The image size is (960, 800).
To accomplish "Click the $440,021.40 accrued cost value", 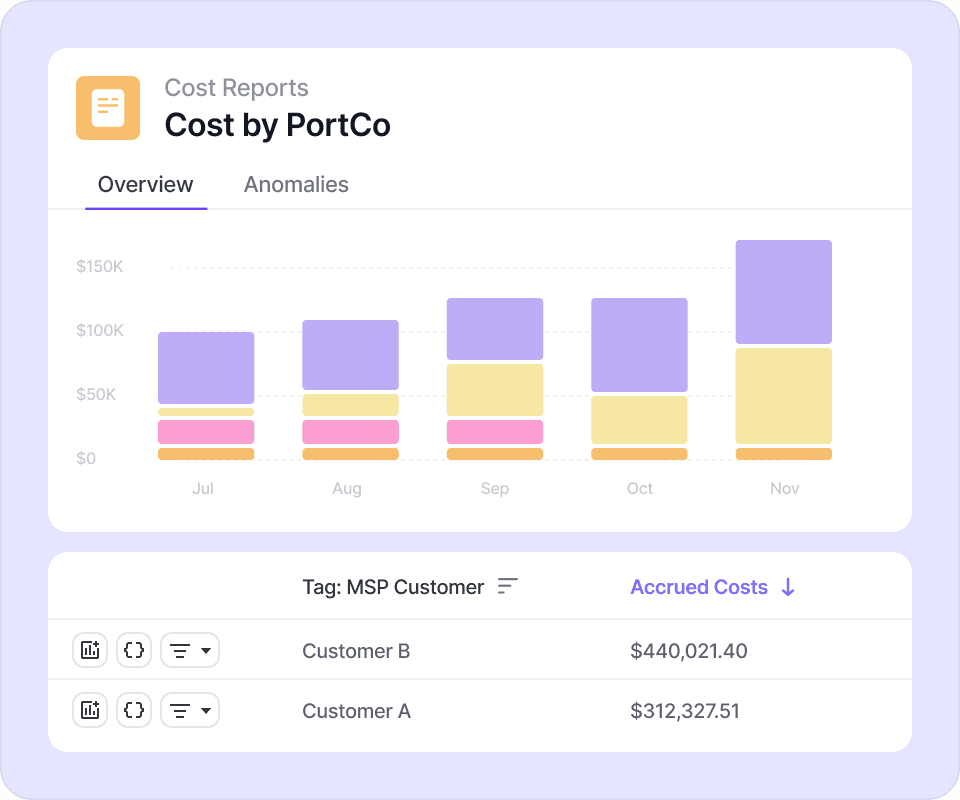I will point(689,651).
